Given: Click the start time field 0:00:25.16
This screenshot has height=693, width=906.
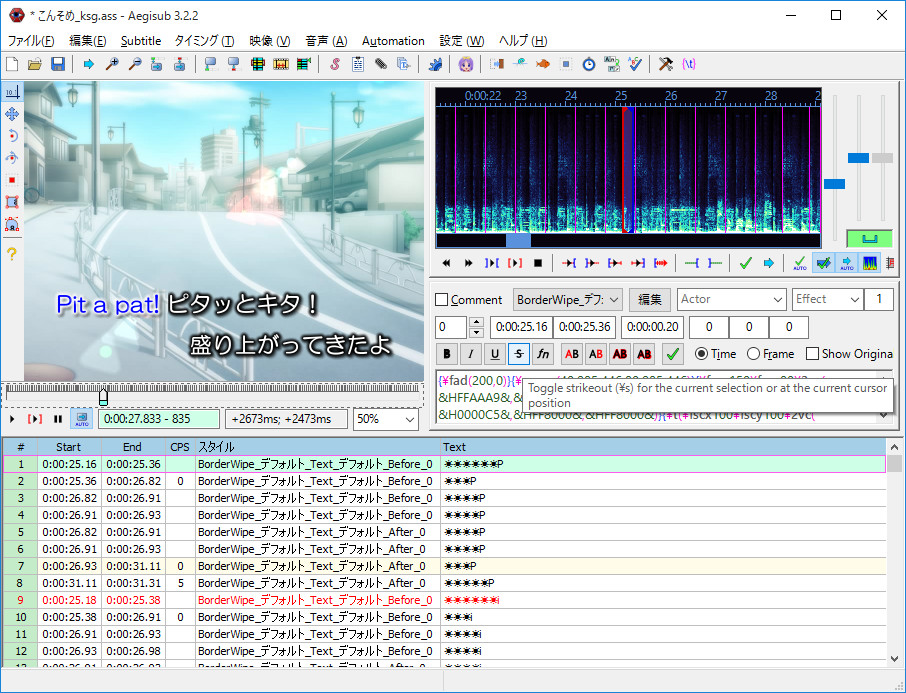Looking at the screenshot, I should coord(521,327).
